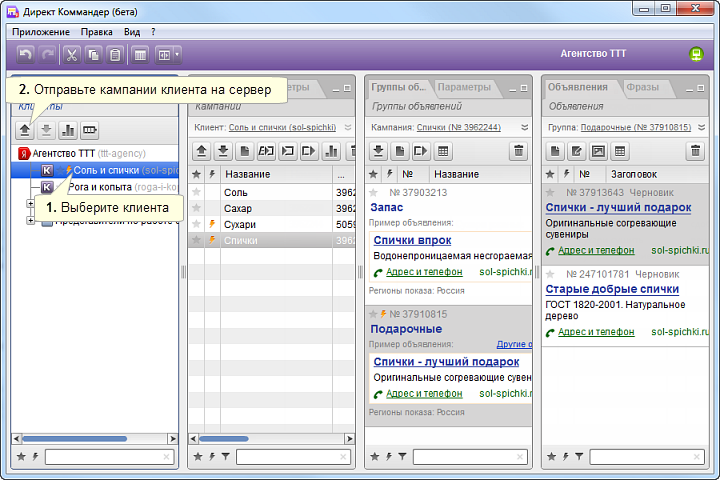This screenshot has height=480, width=720.
Task: Star the ad № 247101781 Черновик
Action: point(550,274)
